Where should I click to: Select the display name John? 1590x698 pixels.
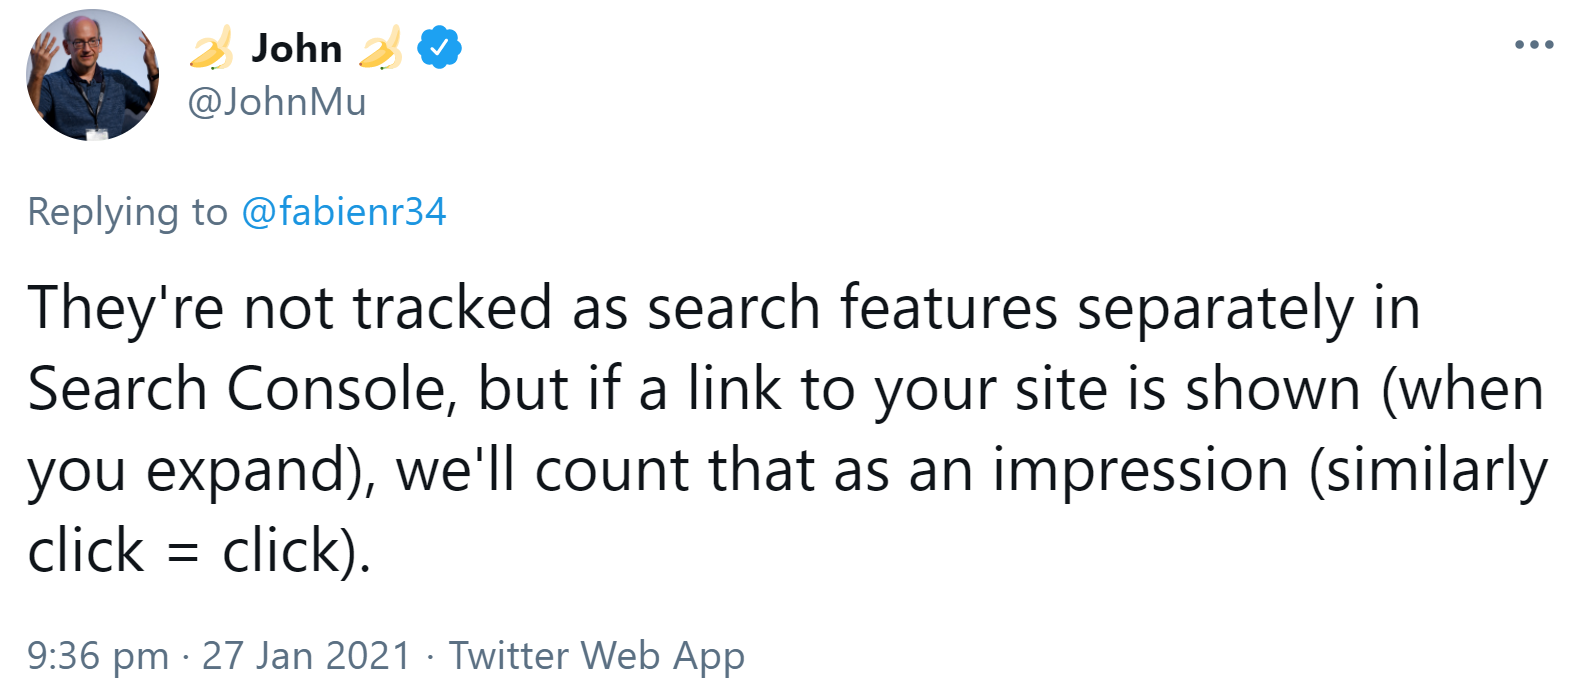(x=296, y=46)
